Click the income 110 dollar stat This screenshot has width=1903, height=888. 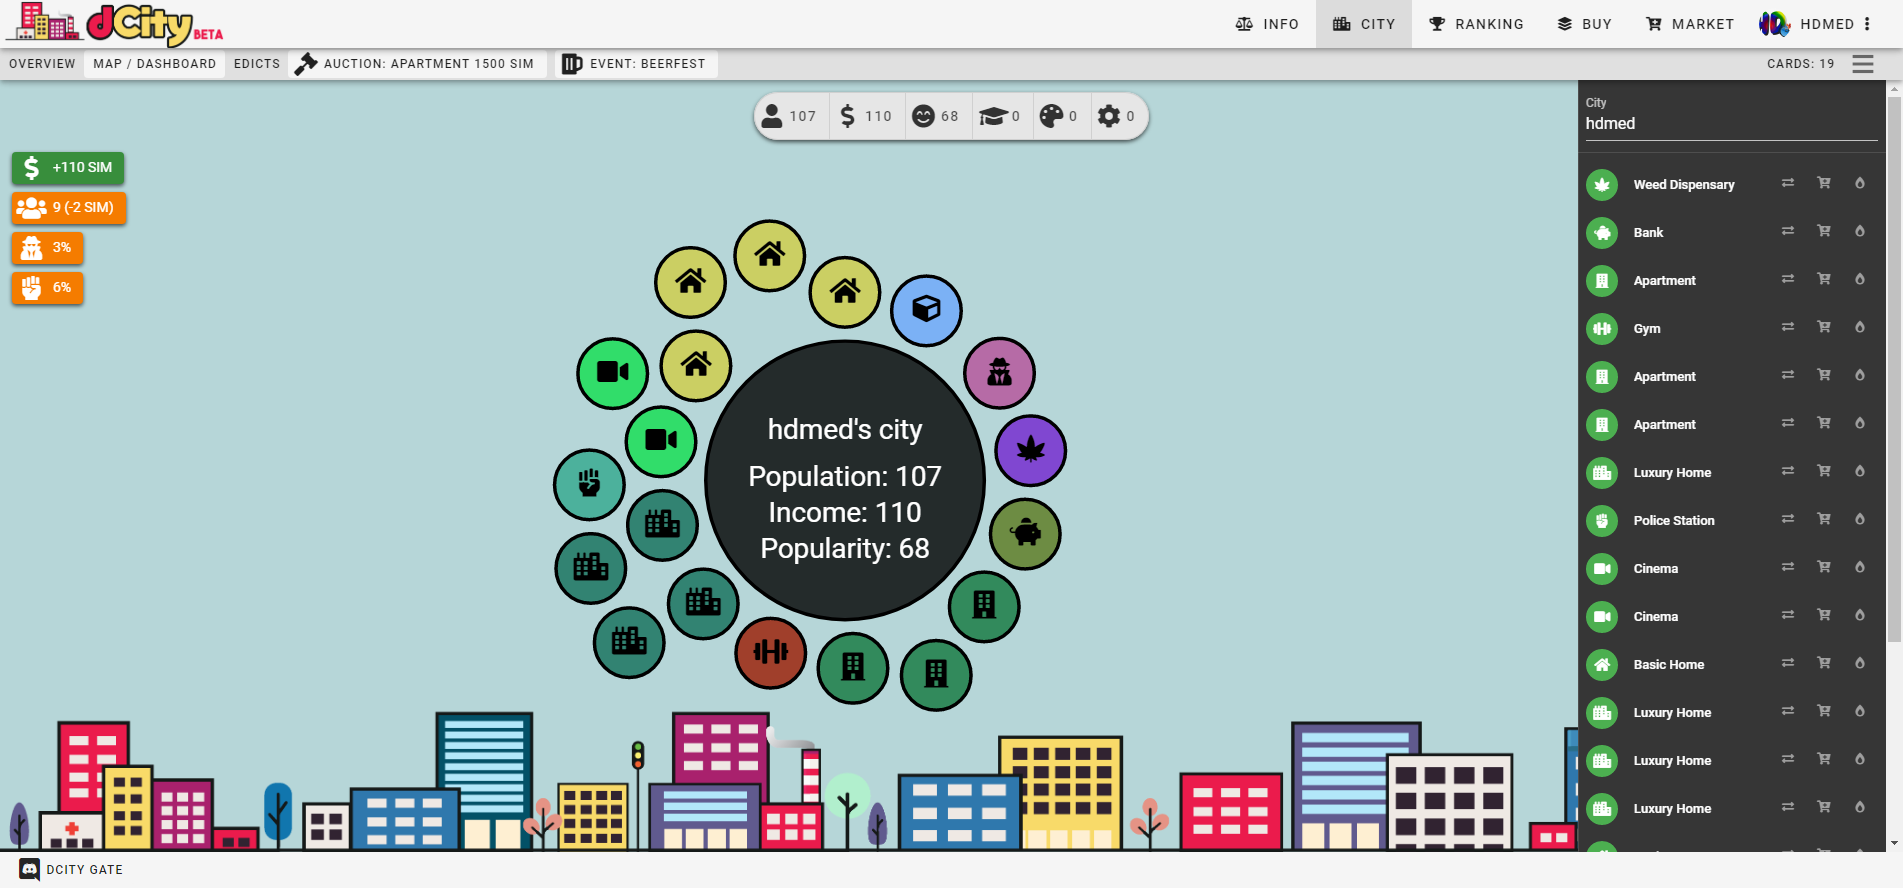point(867,117)
